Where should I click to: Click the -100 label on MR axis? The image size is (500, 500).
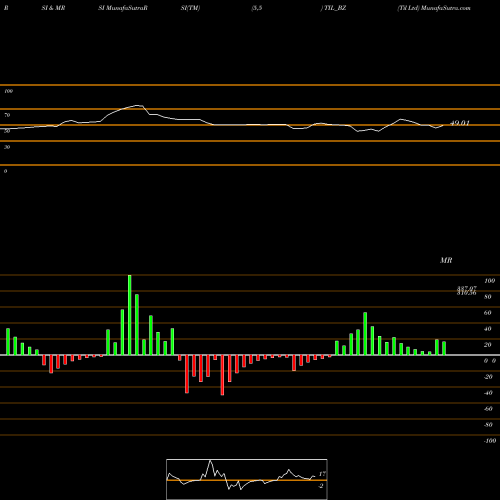[x=490, y=441]
